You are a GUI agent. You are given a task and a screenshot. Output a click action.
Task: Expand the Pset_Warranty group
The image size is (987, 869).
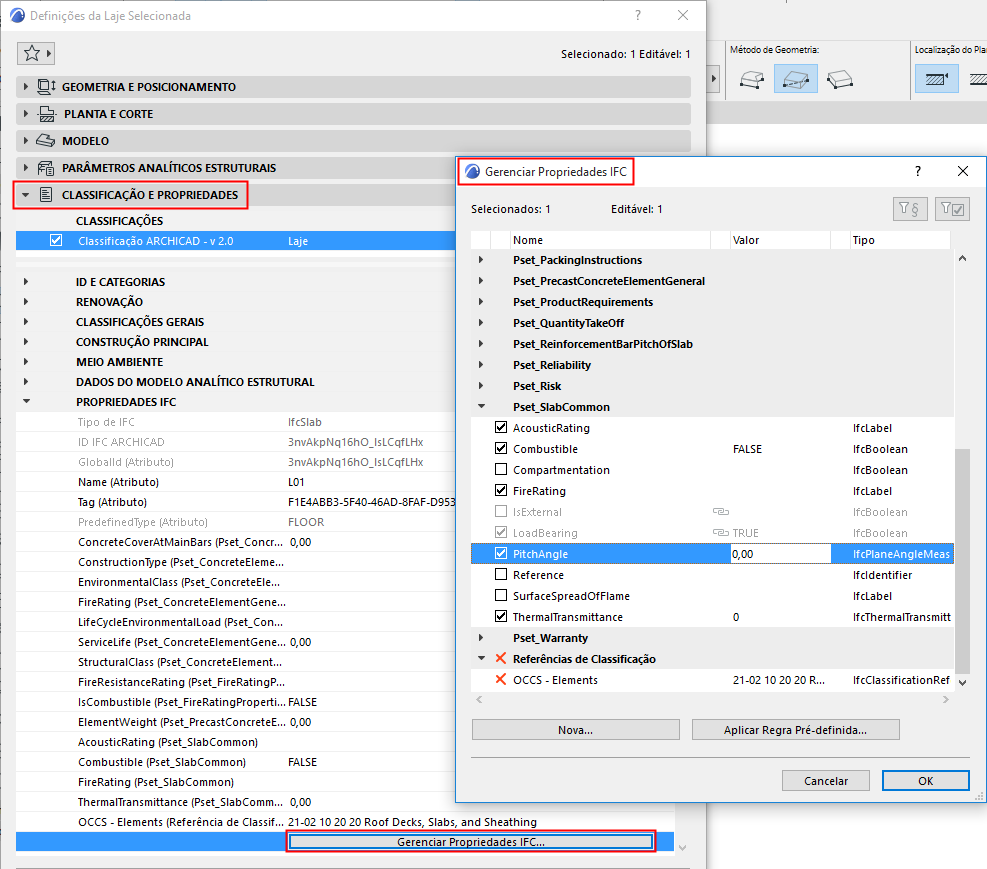click(x=481, y=637)
